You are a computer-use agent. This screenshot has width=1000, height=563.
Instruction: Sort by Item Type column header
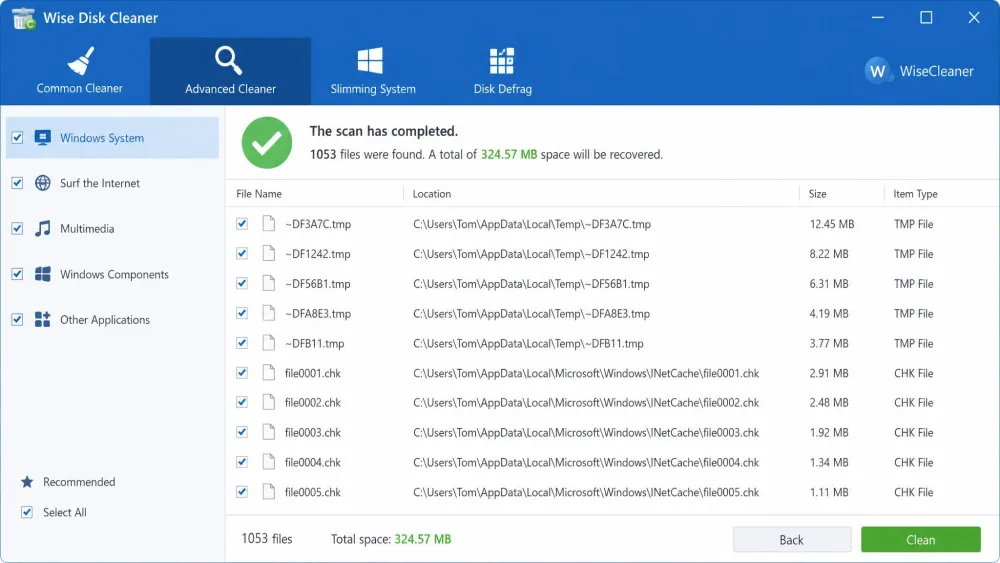pyautogui.click(x=915, y=194)
